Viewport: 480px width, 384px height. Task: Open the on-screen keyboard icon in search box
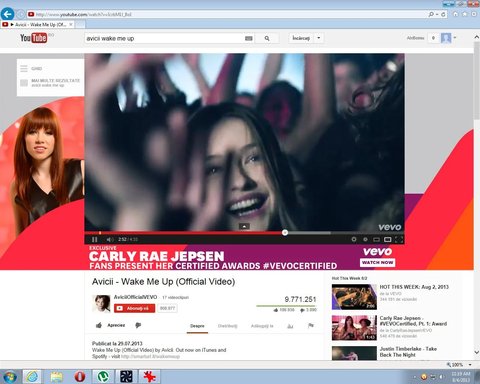tap(249, 38)
